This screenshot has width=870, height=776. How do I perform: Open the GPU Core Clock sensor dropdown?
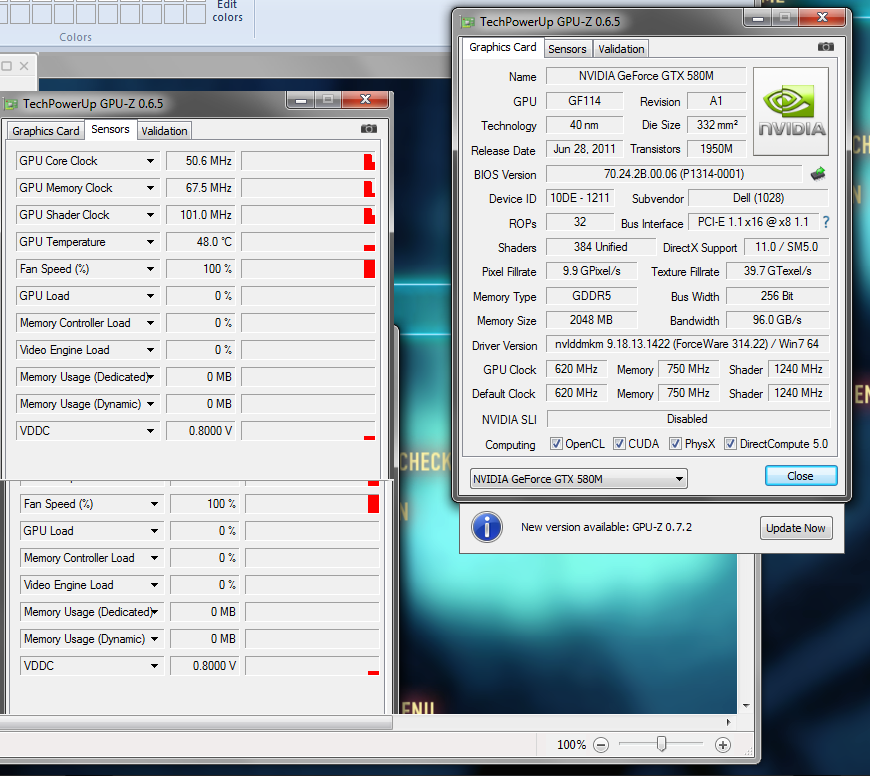pos(150,161)
